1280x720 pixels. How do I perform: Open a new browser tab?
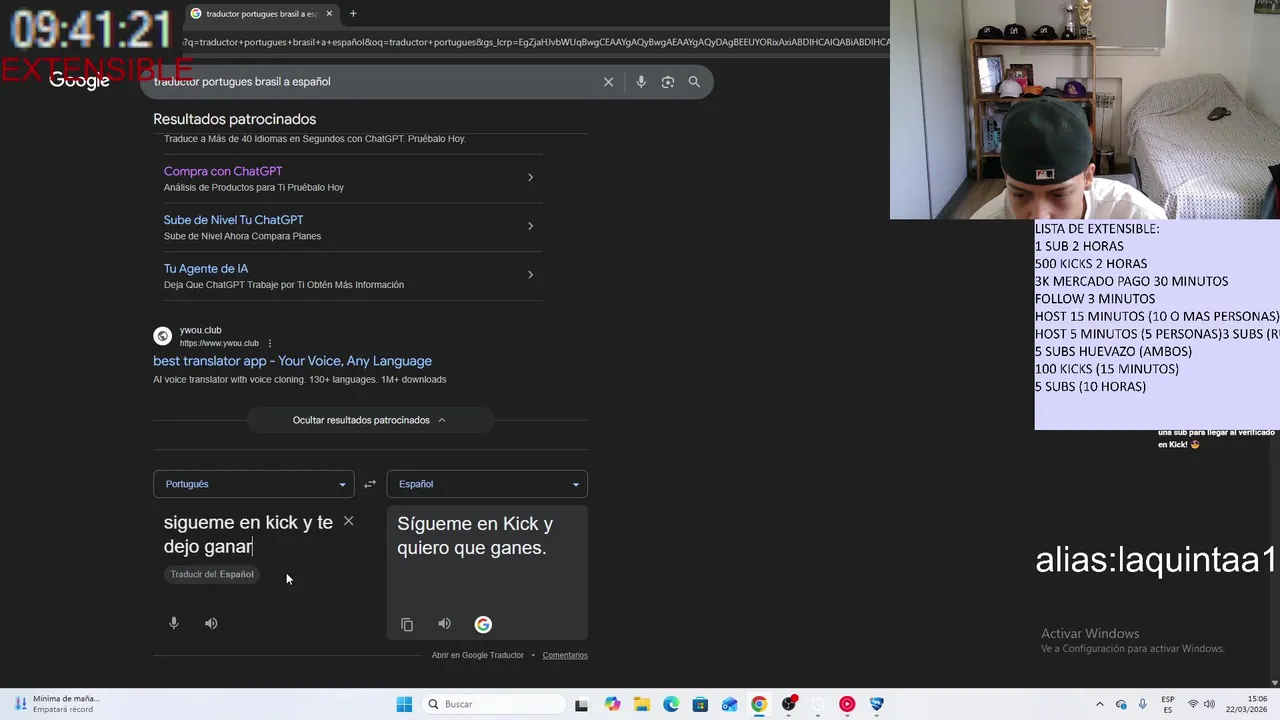[x=353, y=14]
